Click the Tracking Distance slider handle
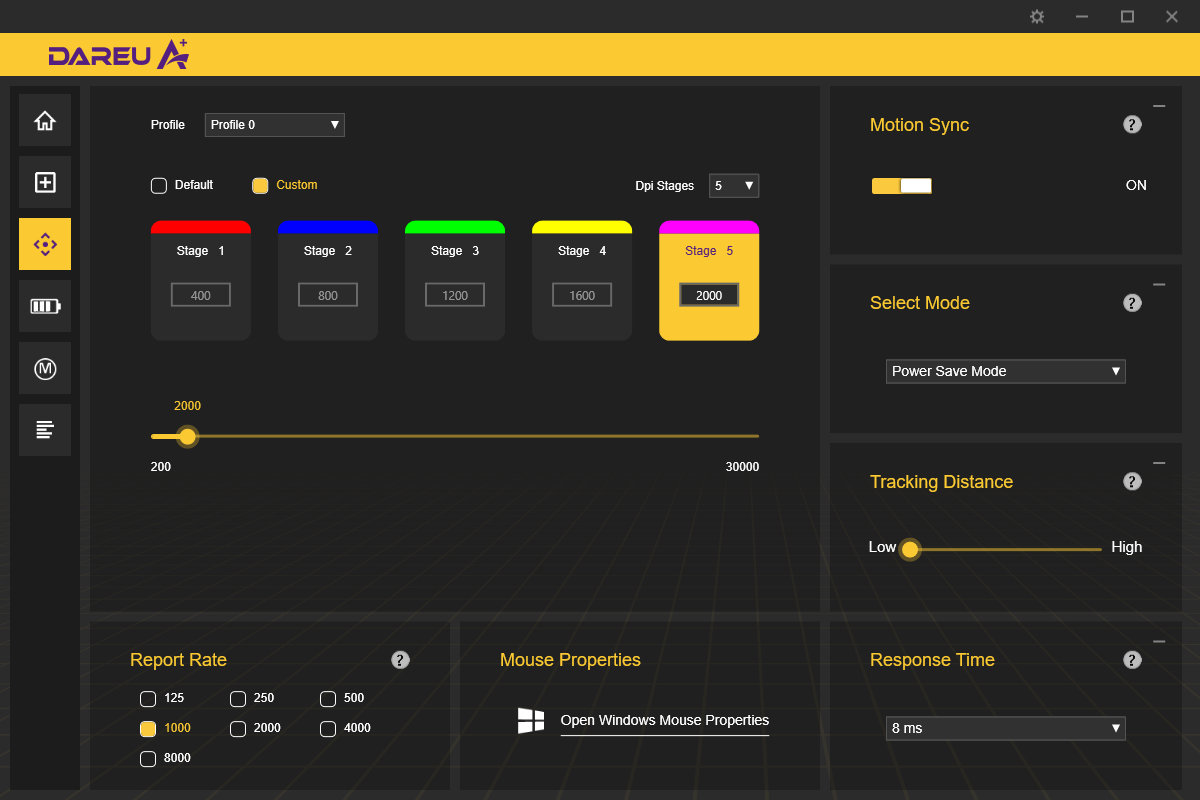Screen dimensions: 1200x800 [910, 549]
